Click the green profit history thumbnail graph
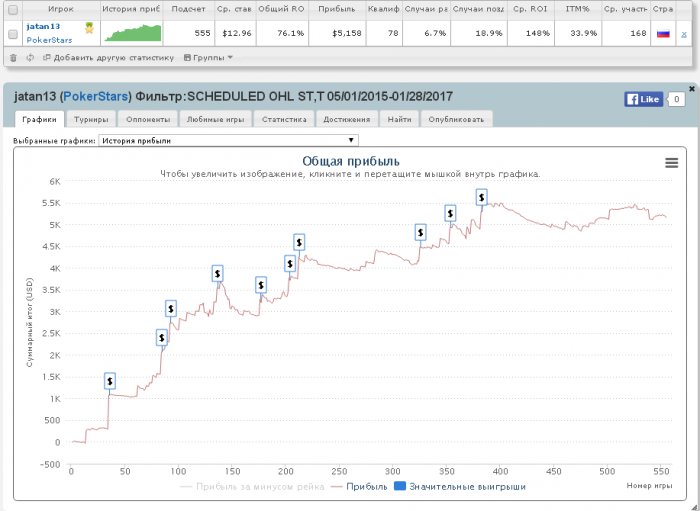 point(133,33)
